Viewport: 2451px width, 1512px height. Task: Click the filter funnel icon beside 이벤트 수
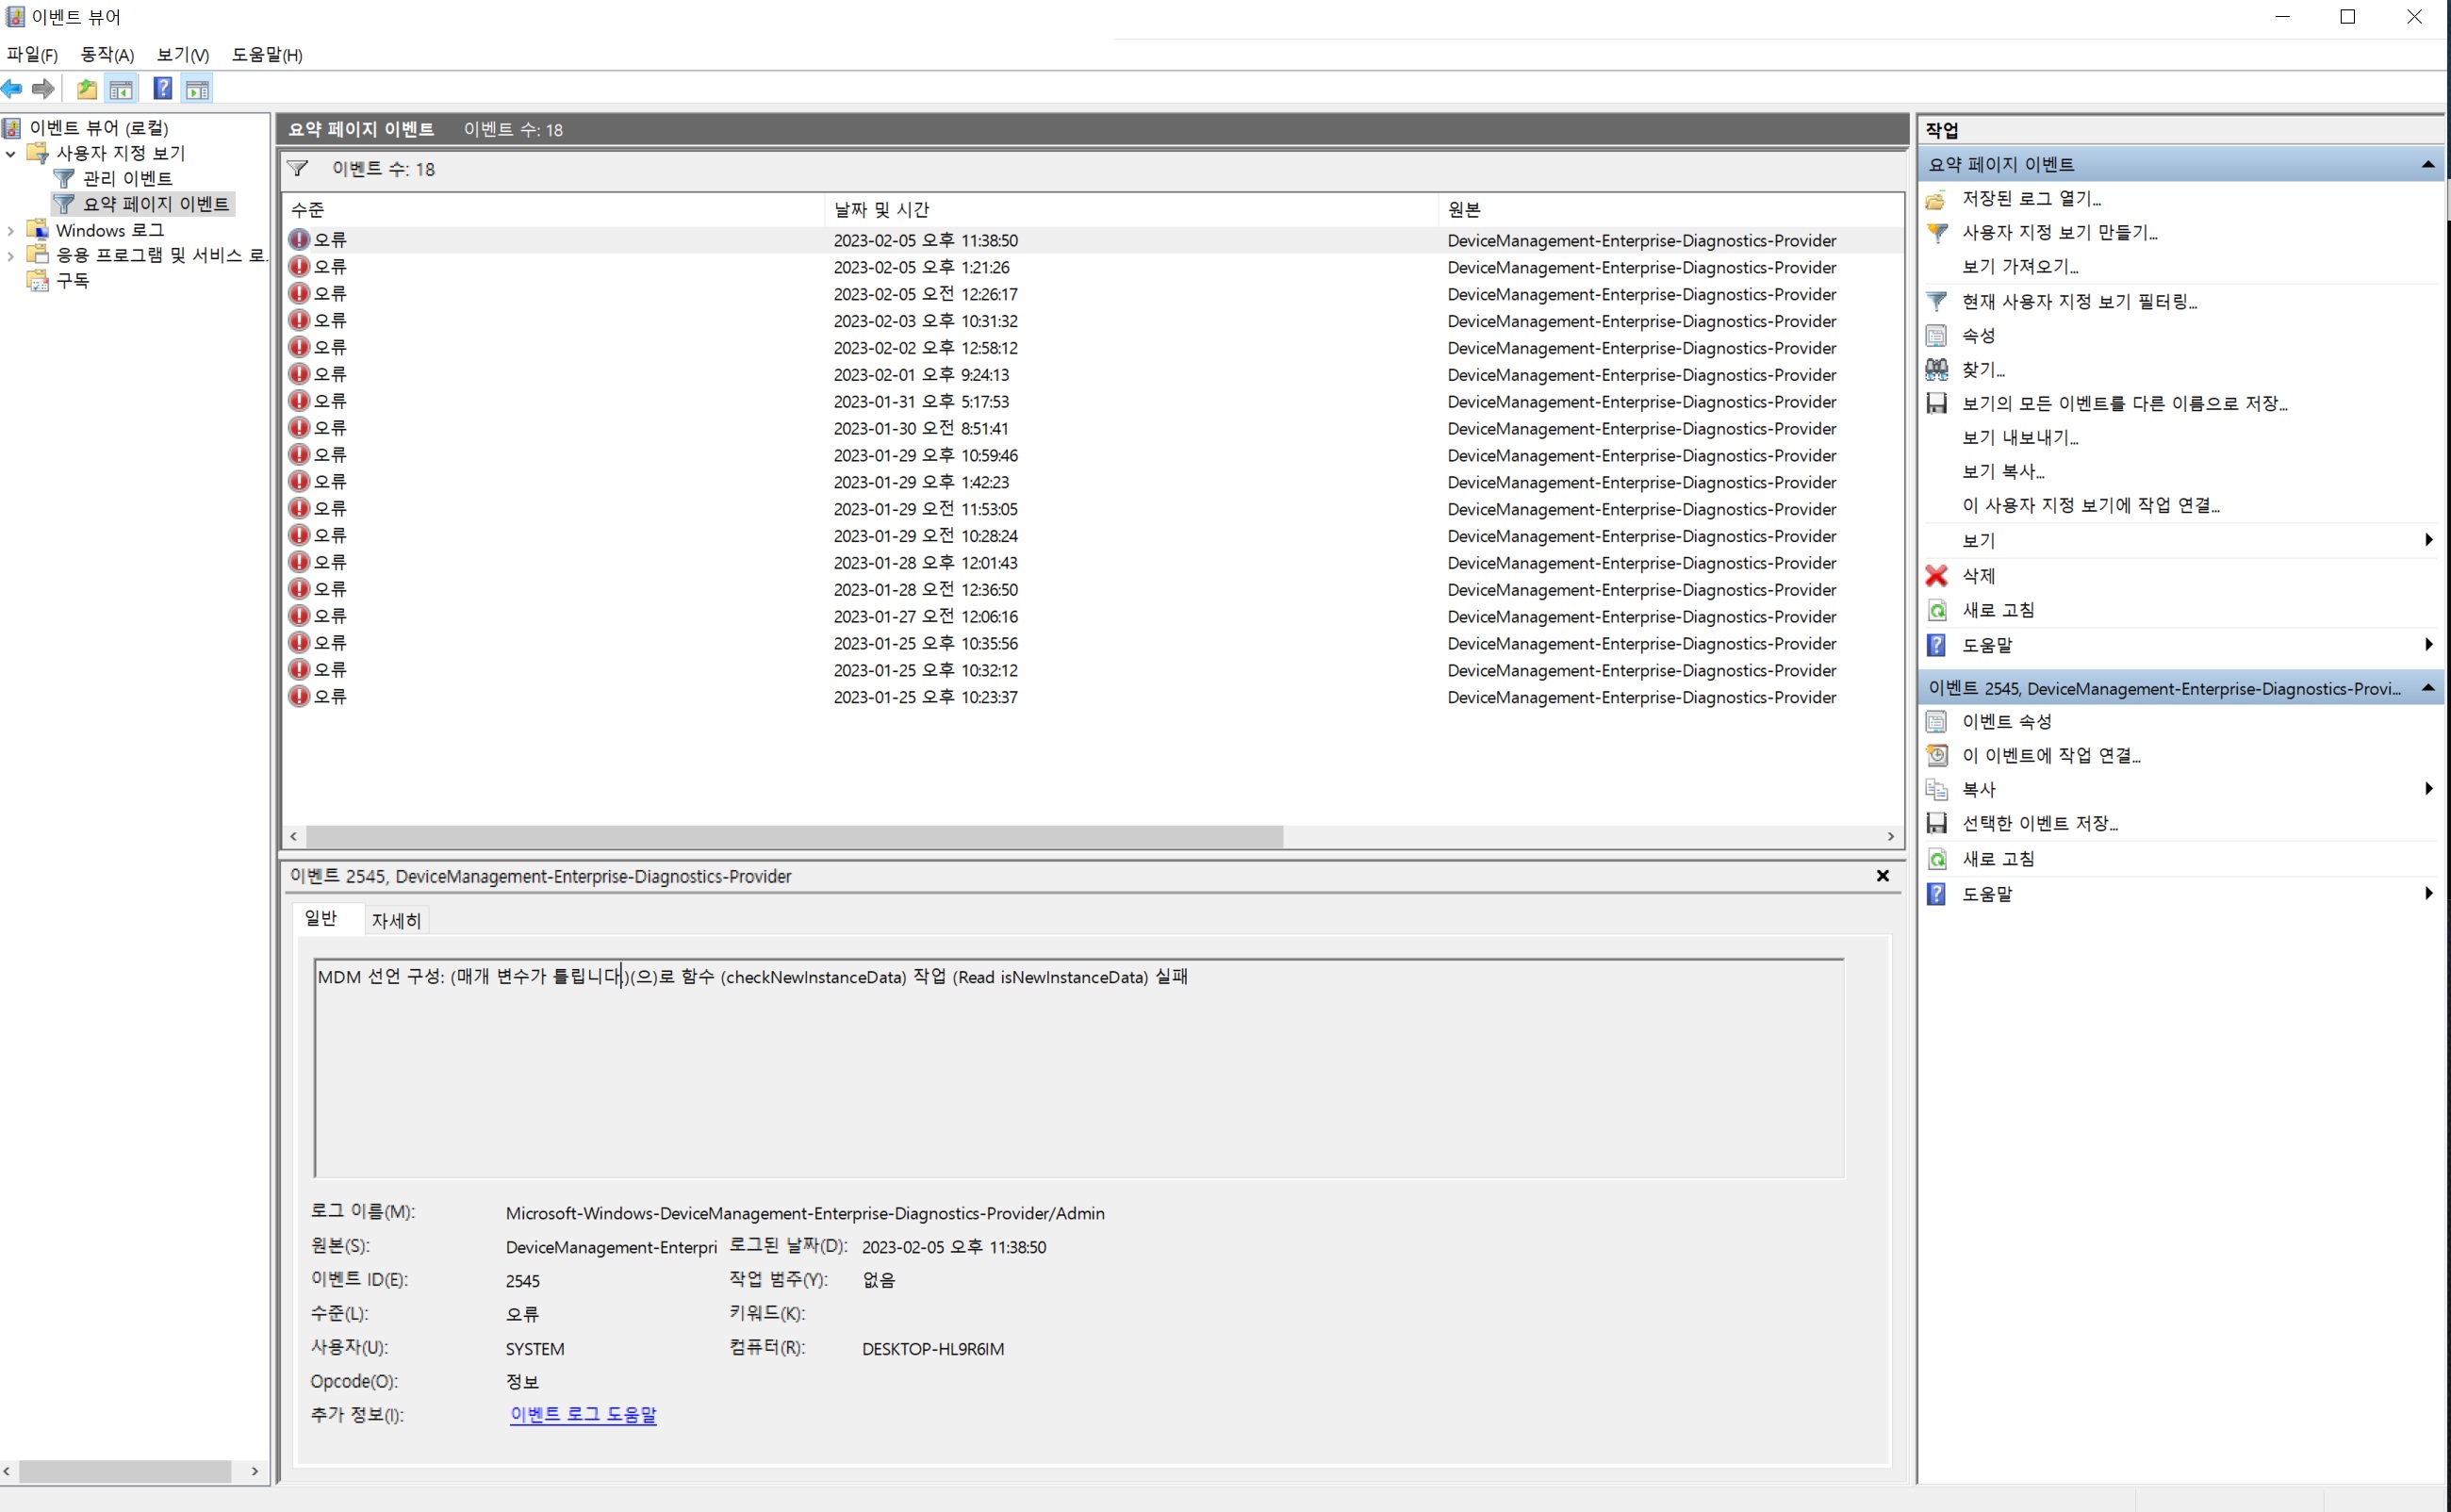coord(298,168)
